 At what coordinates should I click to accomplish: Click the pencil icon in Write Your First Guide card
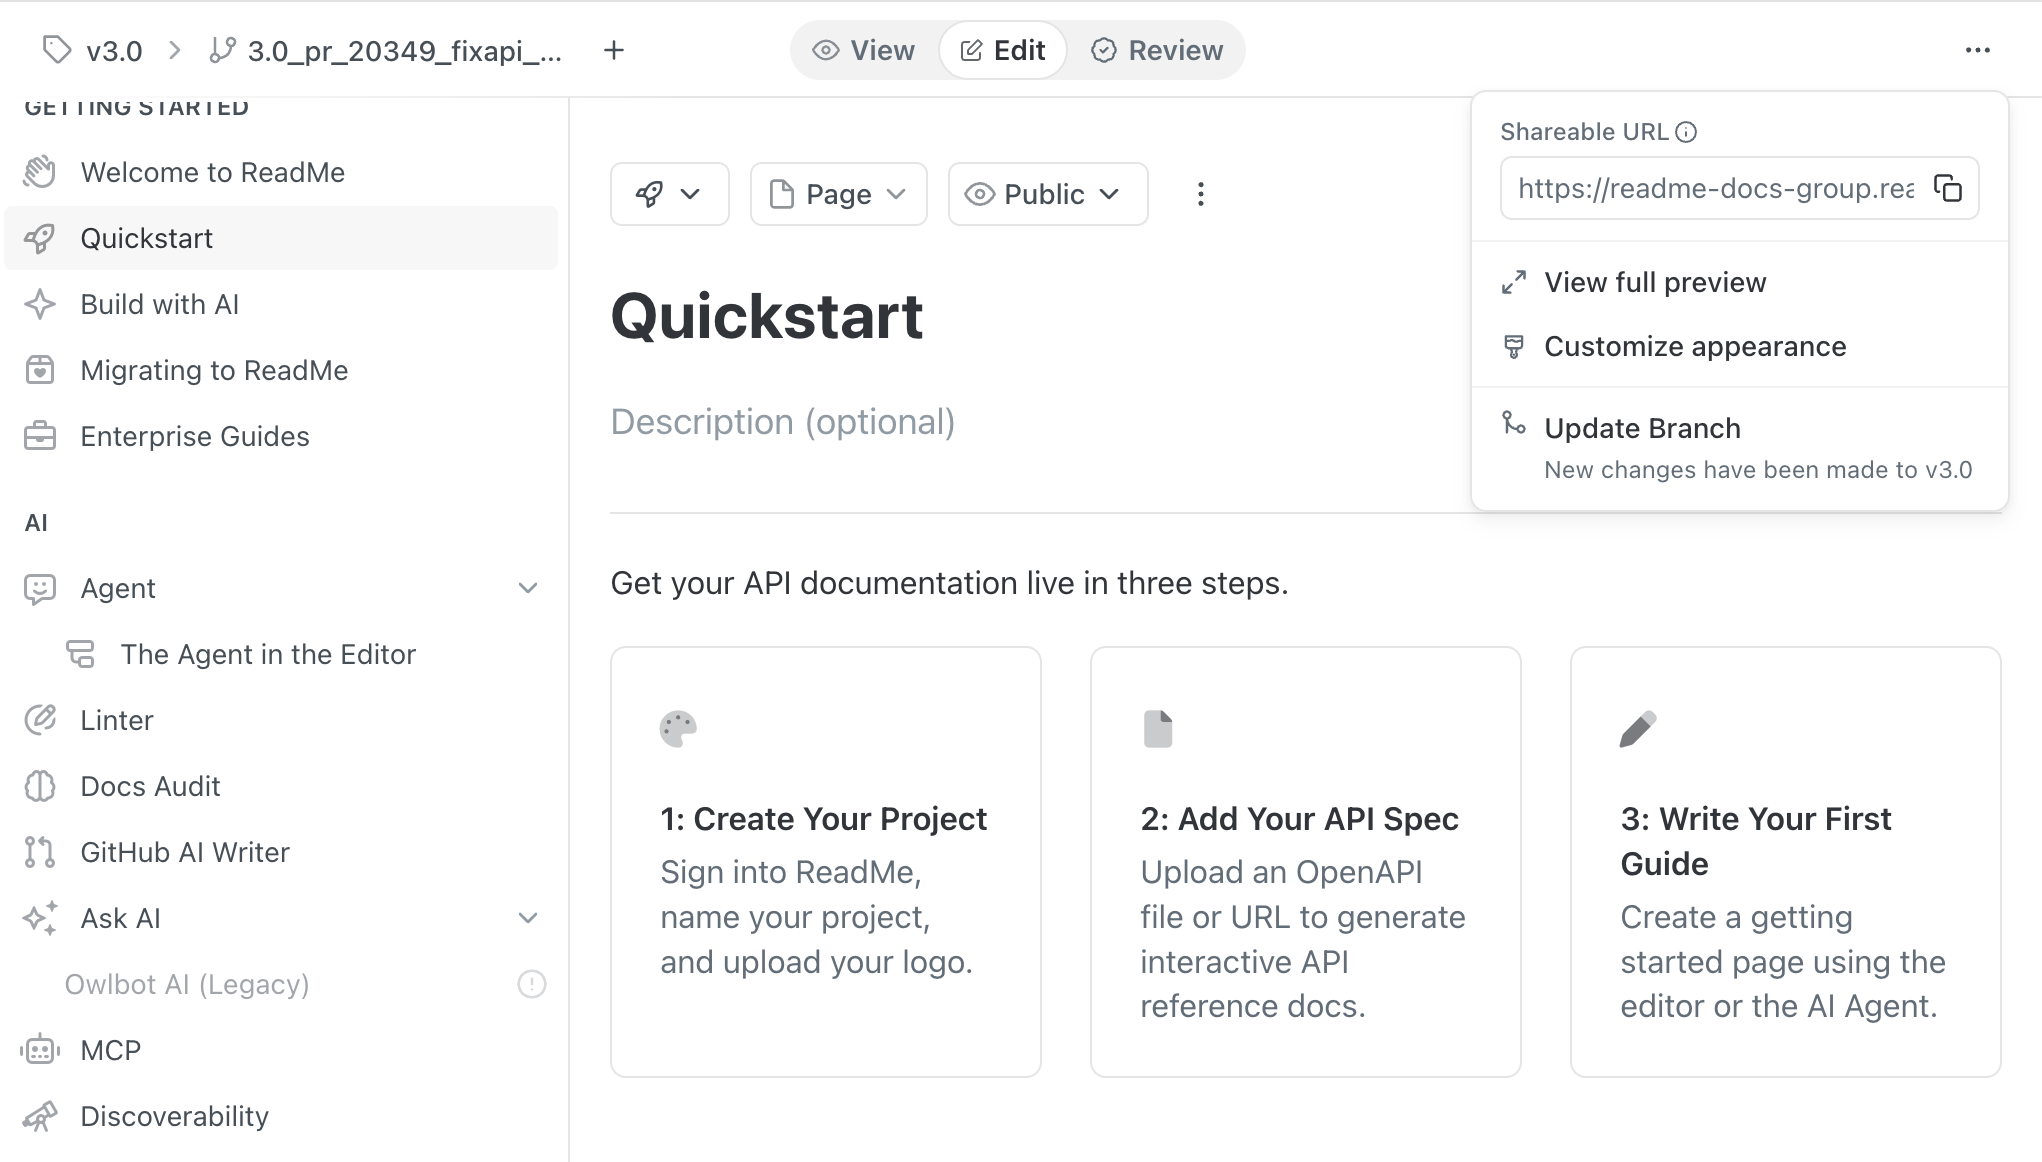(1638, 729)
